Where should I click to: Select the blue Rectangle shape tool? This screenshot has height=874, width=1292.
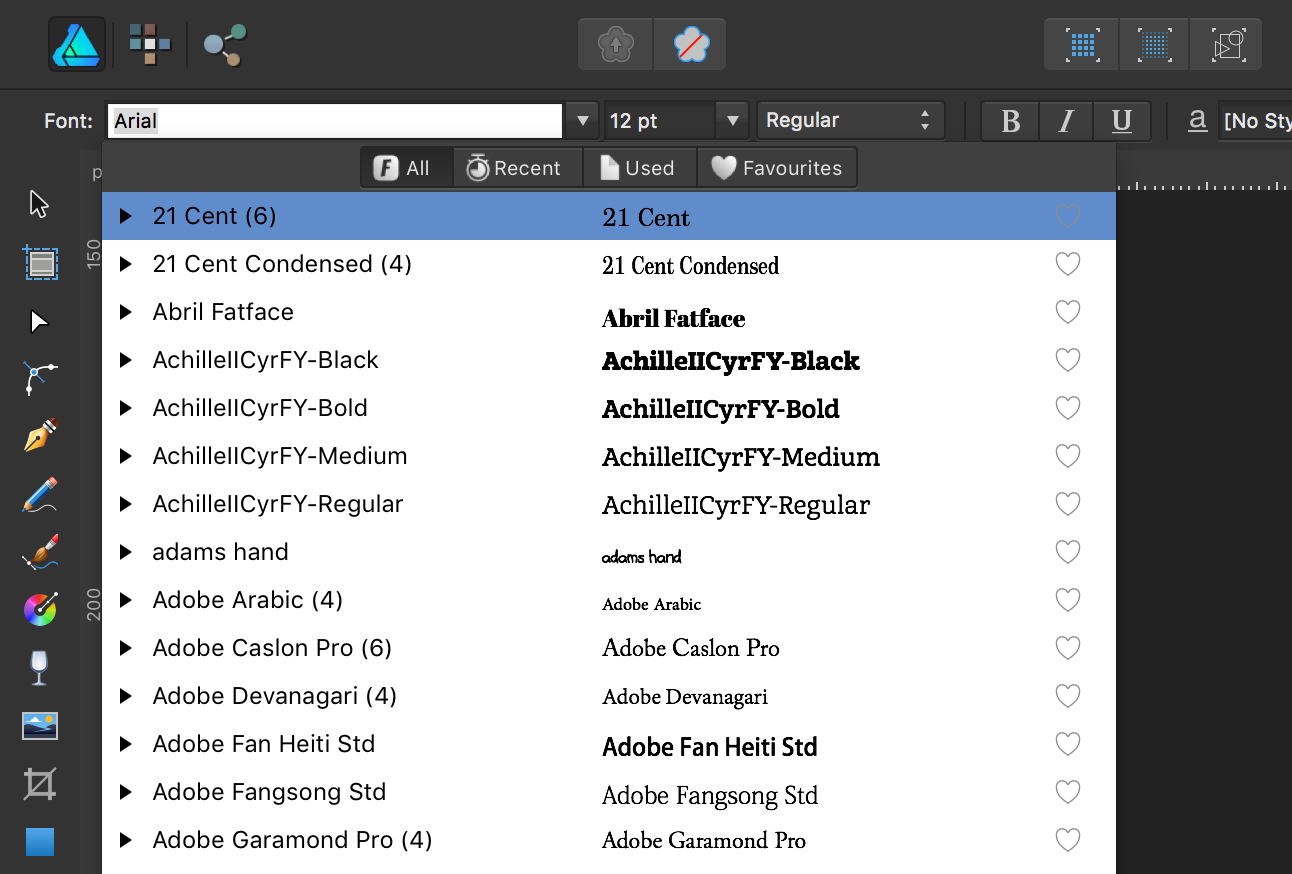pyautogui.click(x=40, y=842)
